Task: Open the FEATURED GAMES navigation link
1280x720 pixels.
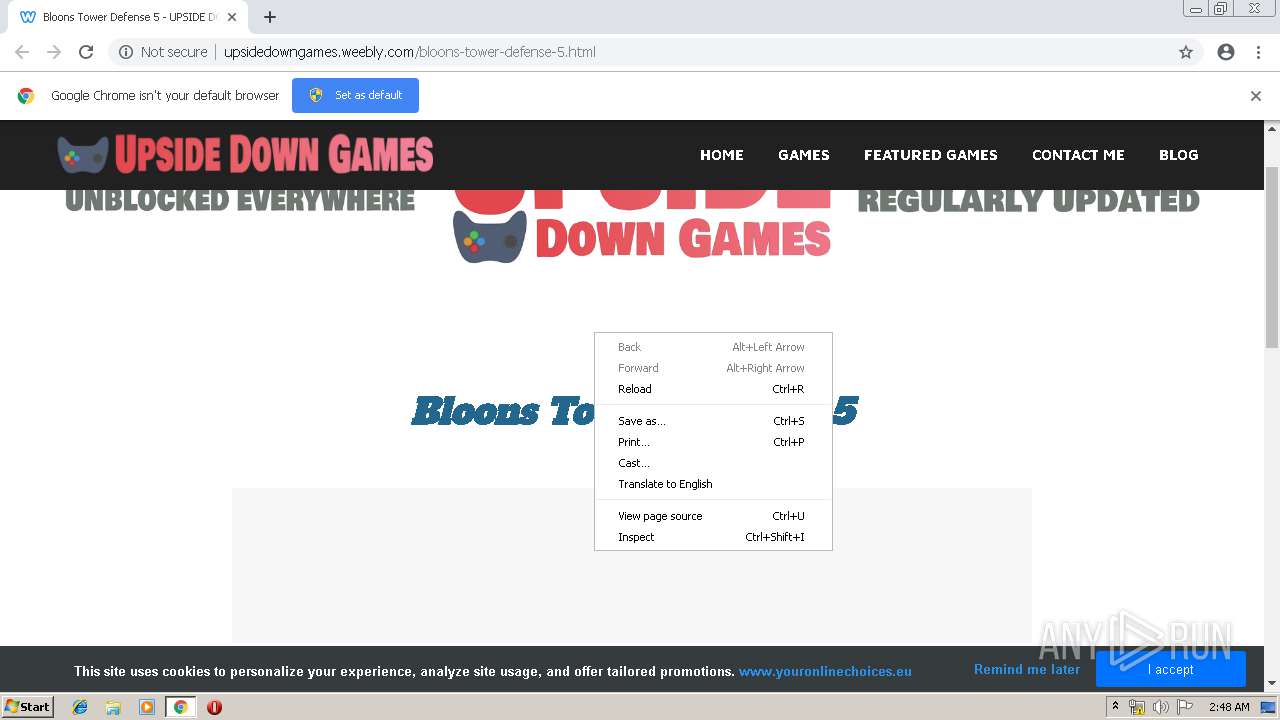Action: [x=931, y=155]
